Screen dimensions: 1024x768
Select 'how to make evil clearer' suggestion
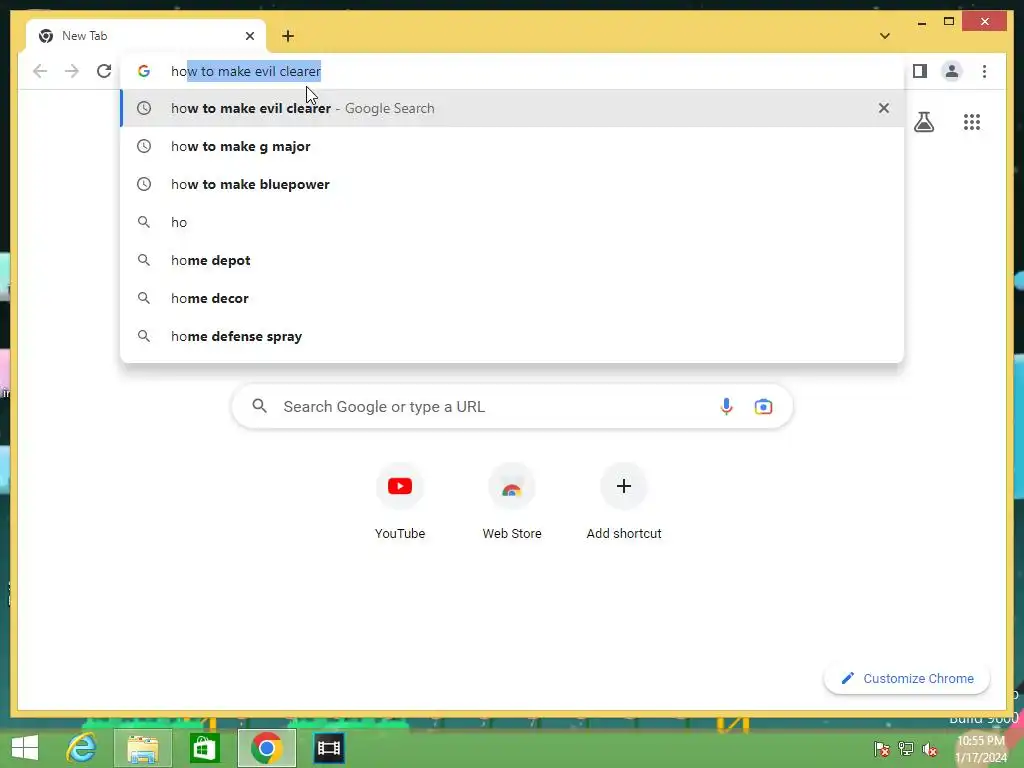pyautogui.click(x=512, y=108)
